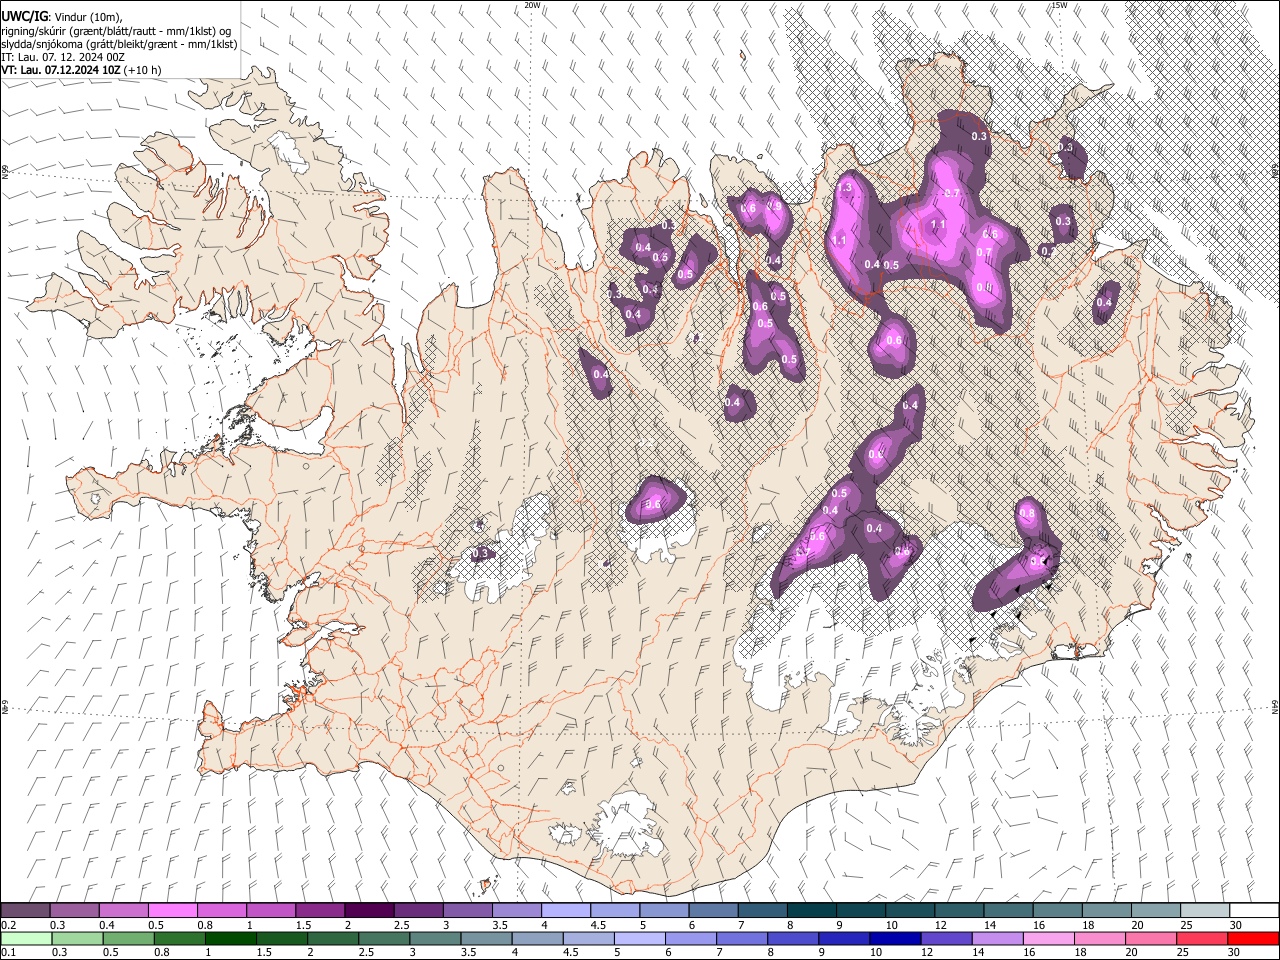This screenshot has height=960, width=1280.
Task: Click the 4–4.5 slate blue rain scale swatch
Action: tap(537, 939)
